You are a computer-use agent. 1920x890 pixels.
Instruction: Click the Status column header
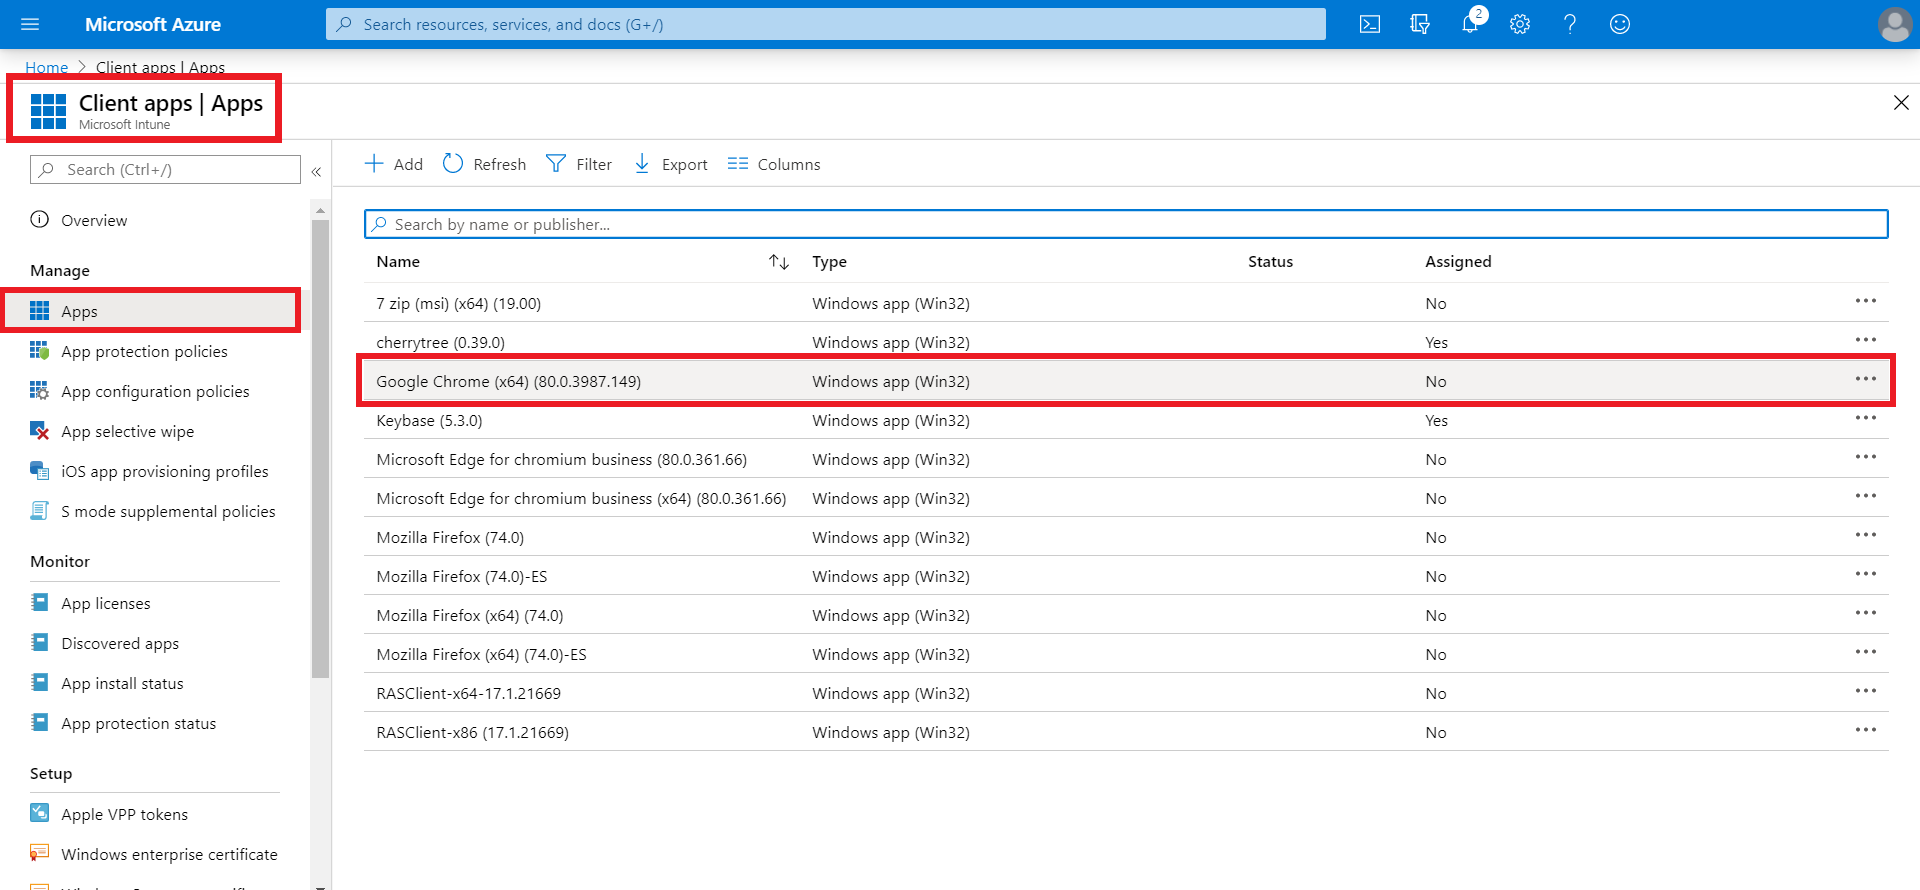[1270, 261]
